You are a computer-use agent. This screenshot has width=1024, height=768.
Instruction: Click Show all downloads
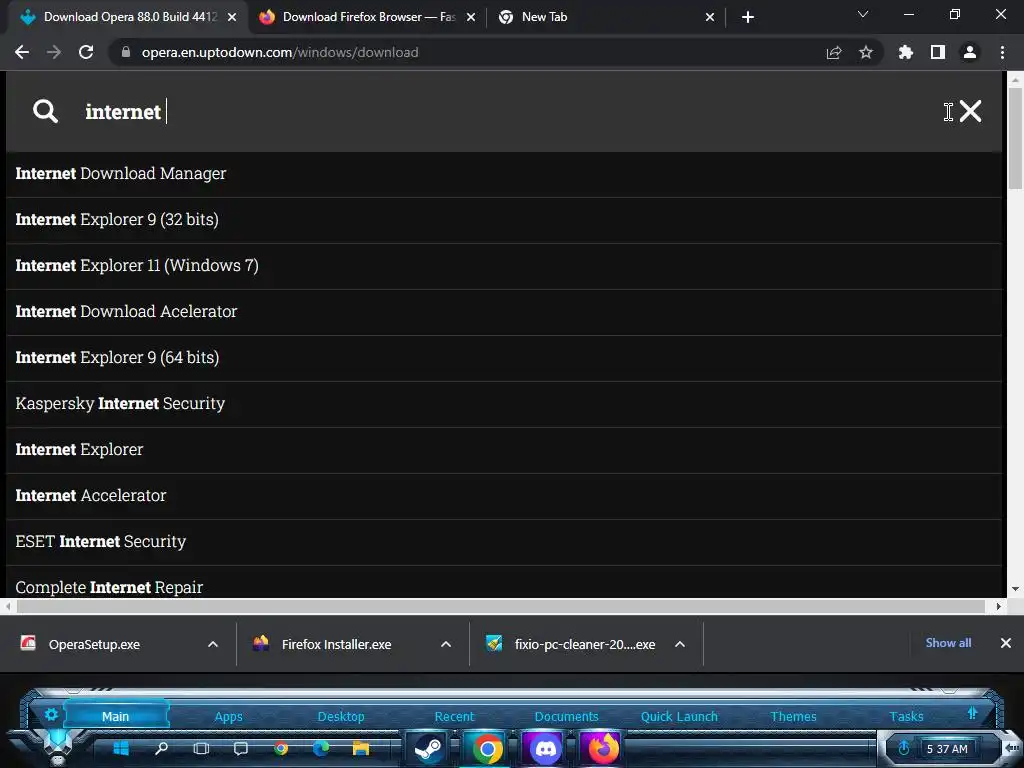click(948, 643)
